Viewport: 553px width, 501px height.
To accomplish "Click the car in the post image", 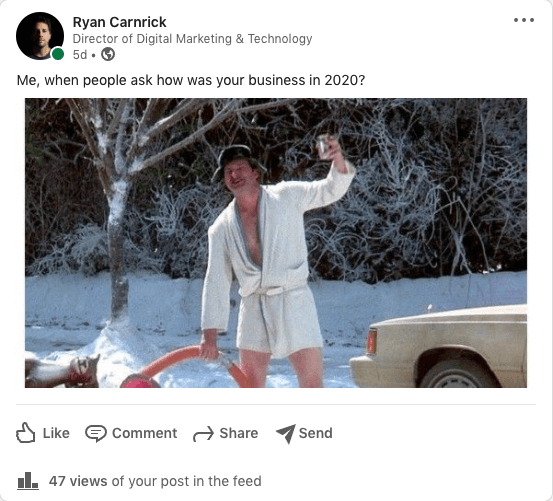I will click(x=438, y=347).
